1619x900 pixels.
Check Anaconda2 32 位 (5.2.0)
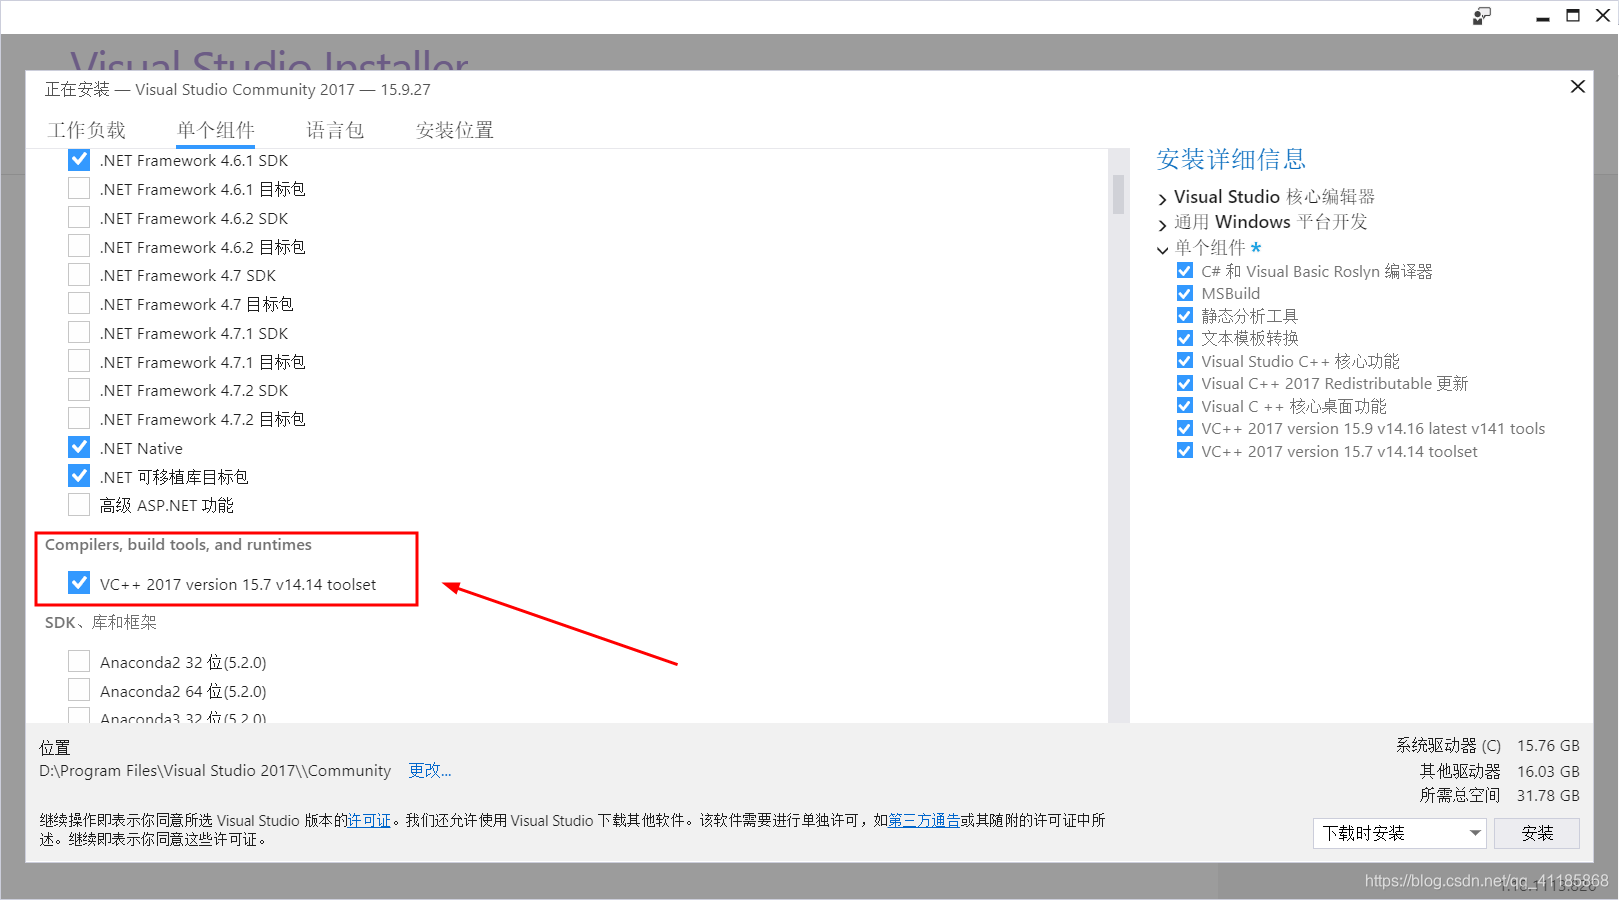(x=79, y=662)
